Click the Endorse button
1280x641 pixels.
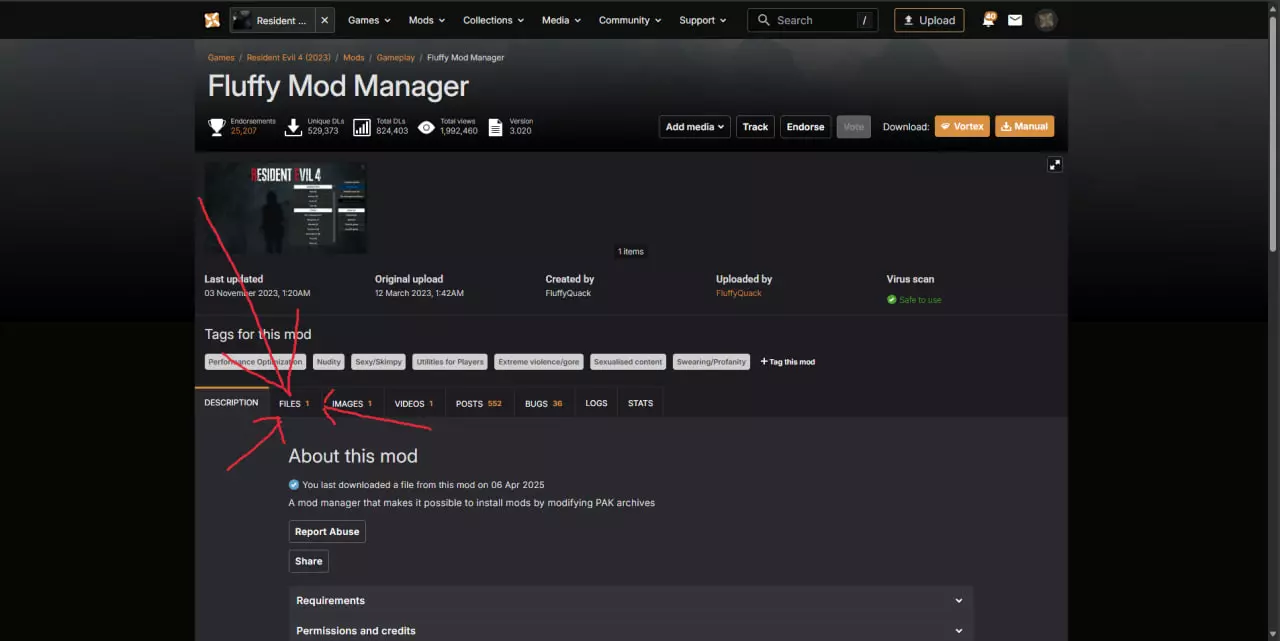coord(805,127)
